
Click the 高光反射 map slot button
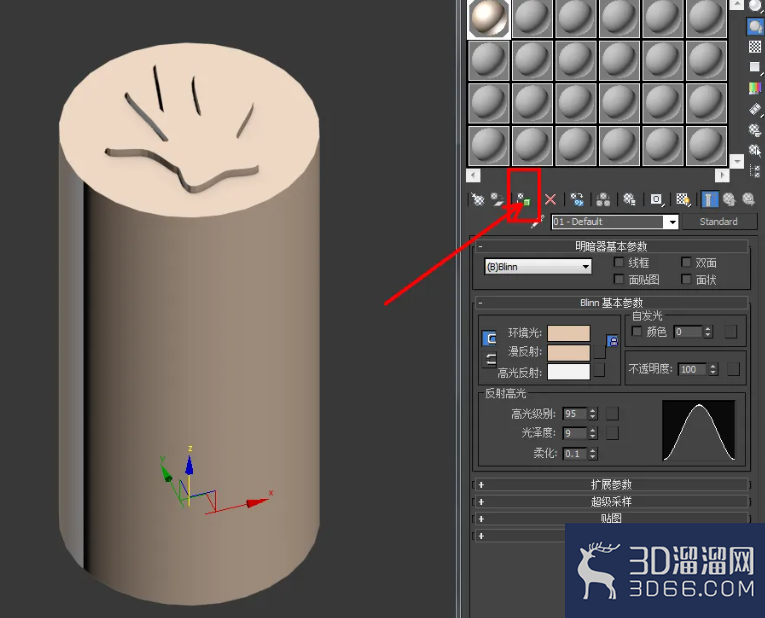point(600,370)
